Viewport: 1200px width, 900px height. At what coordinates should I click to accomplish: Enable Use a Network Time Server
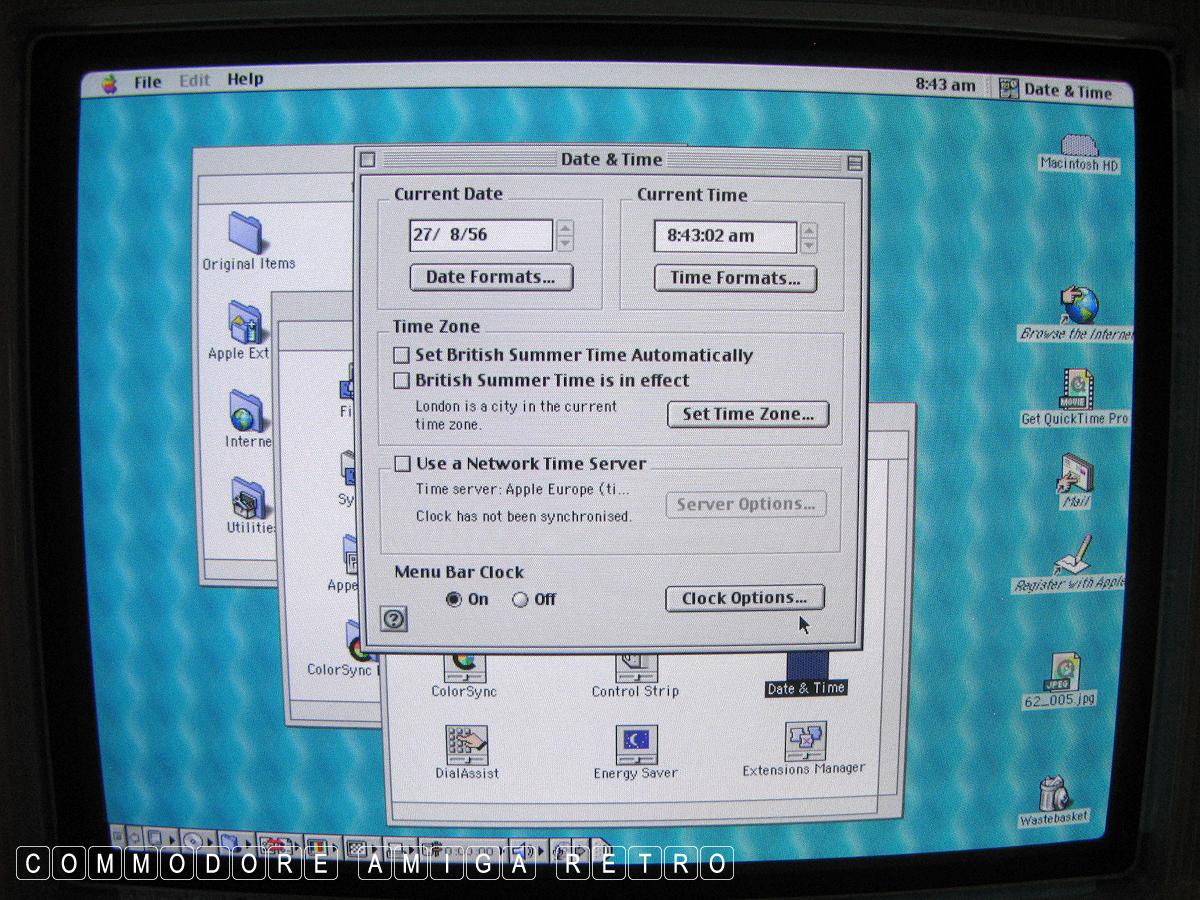[x=402, y=464]
